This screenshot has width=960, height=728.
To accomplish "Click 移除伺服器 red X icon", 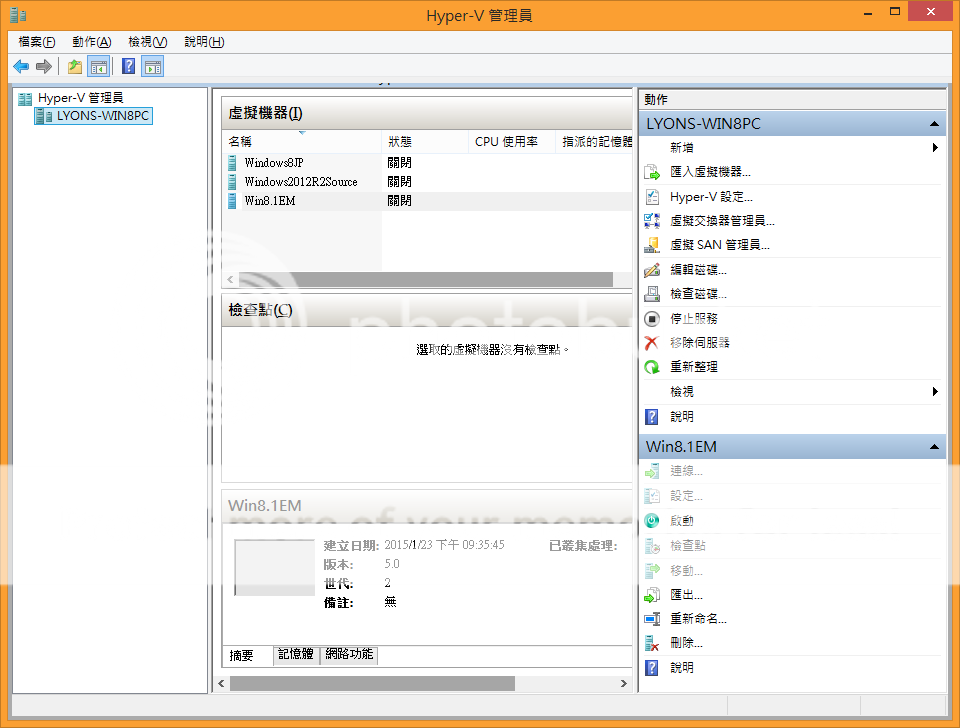I will pyautogui.click(x=652, y=343).
